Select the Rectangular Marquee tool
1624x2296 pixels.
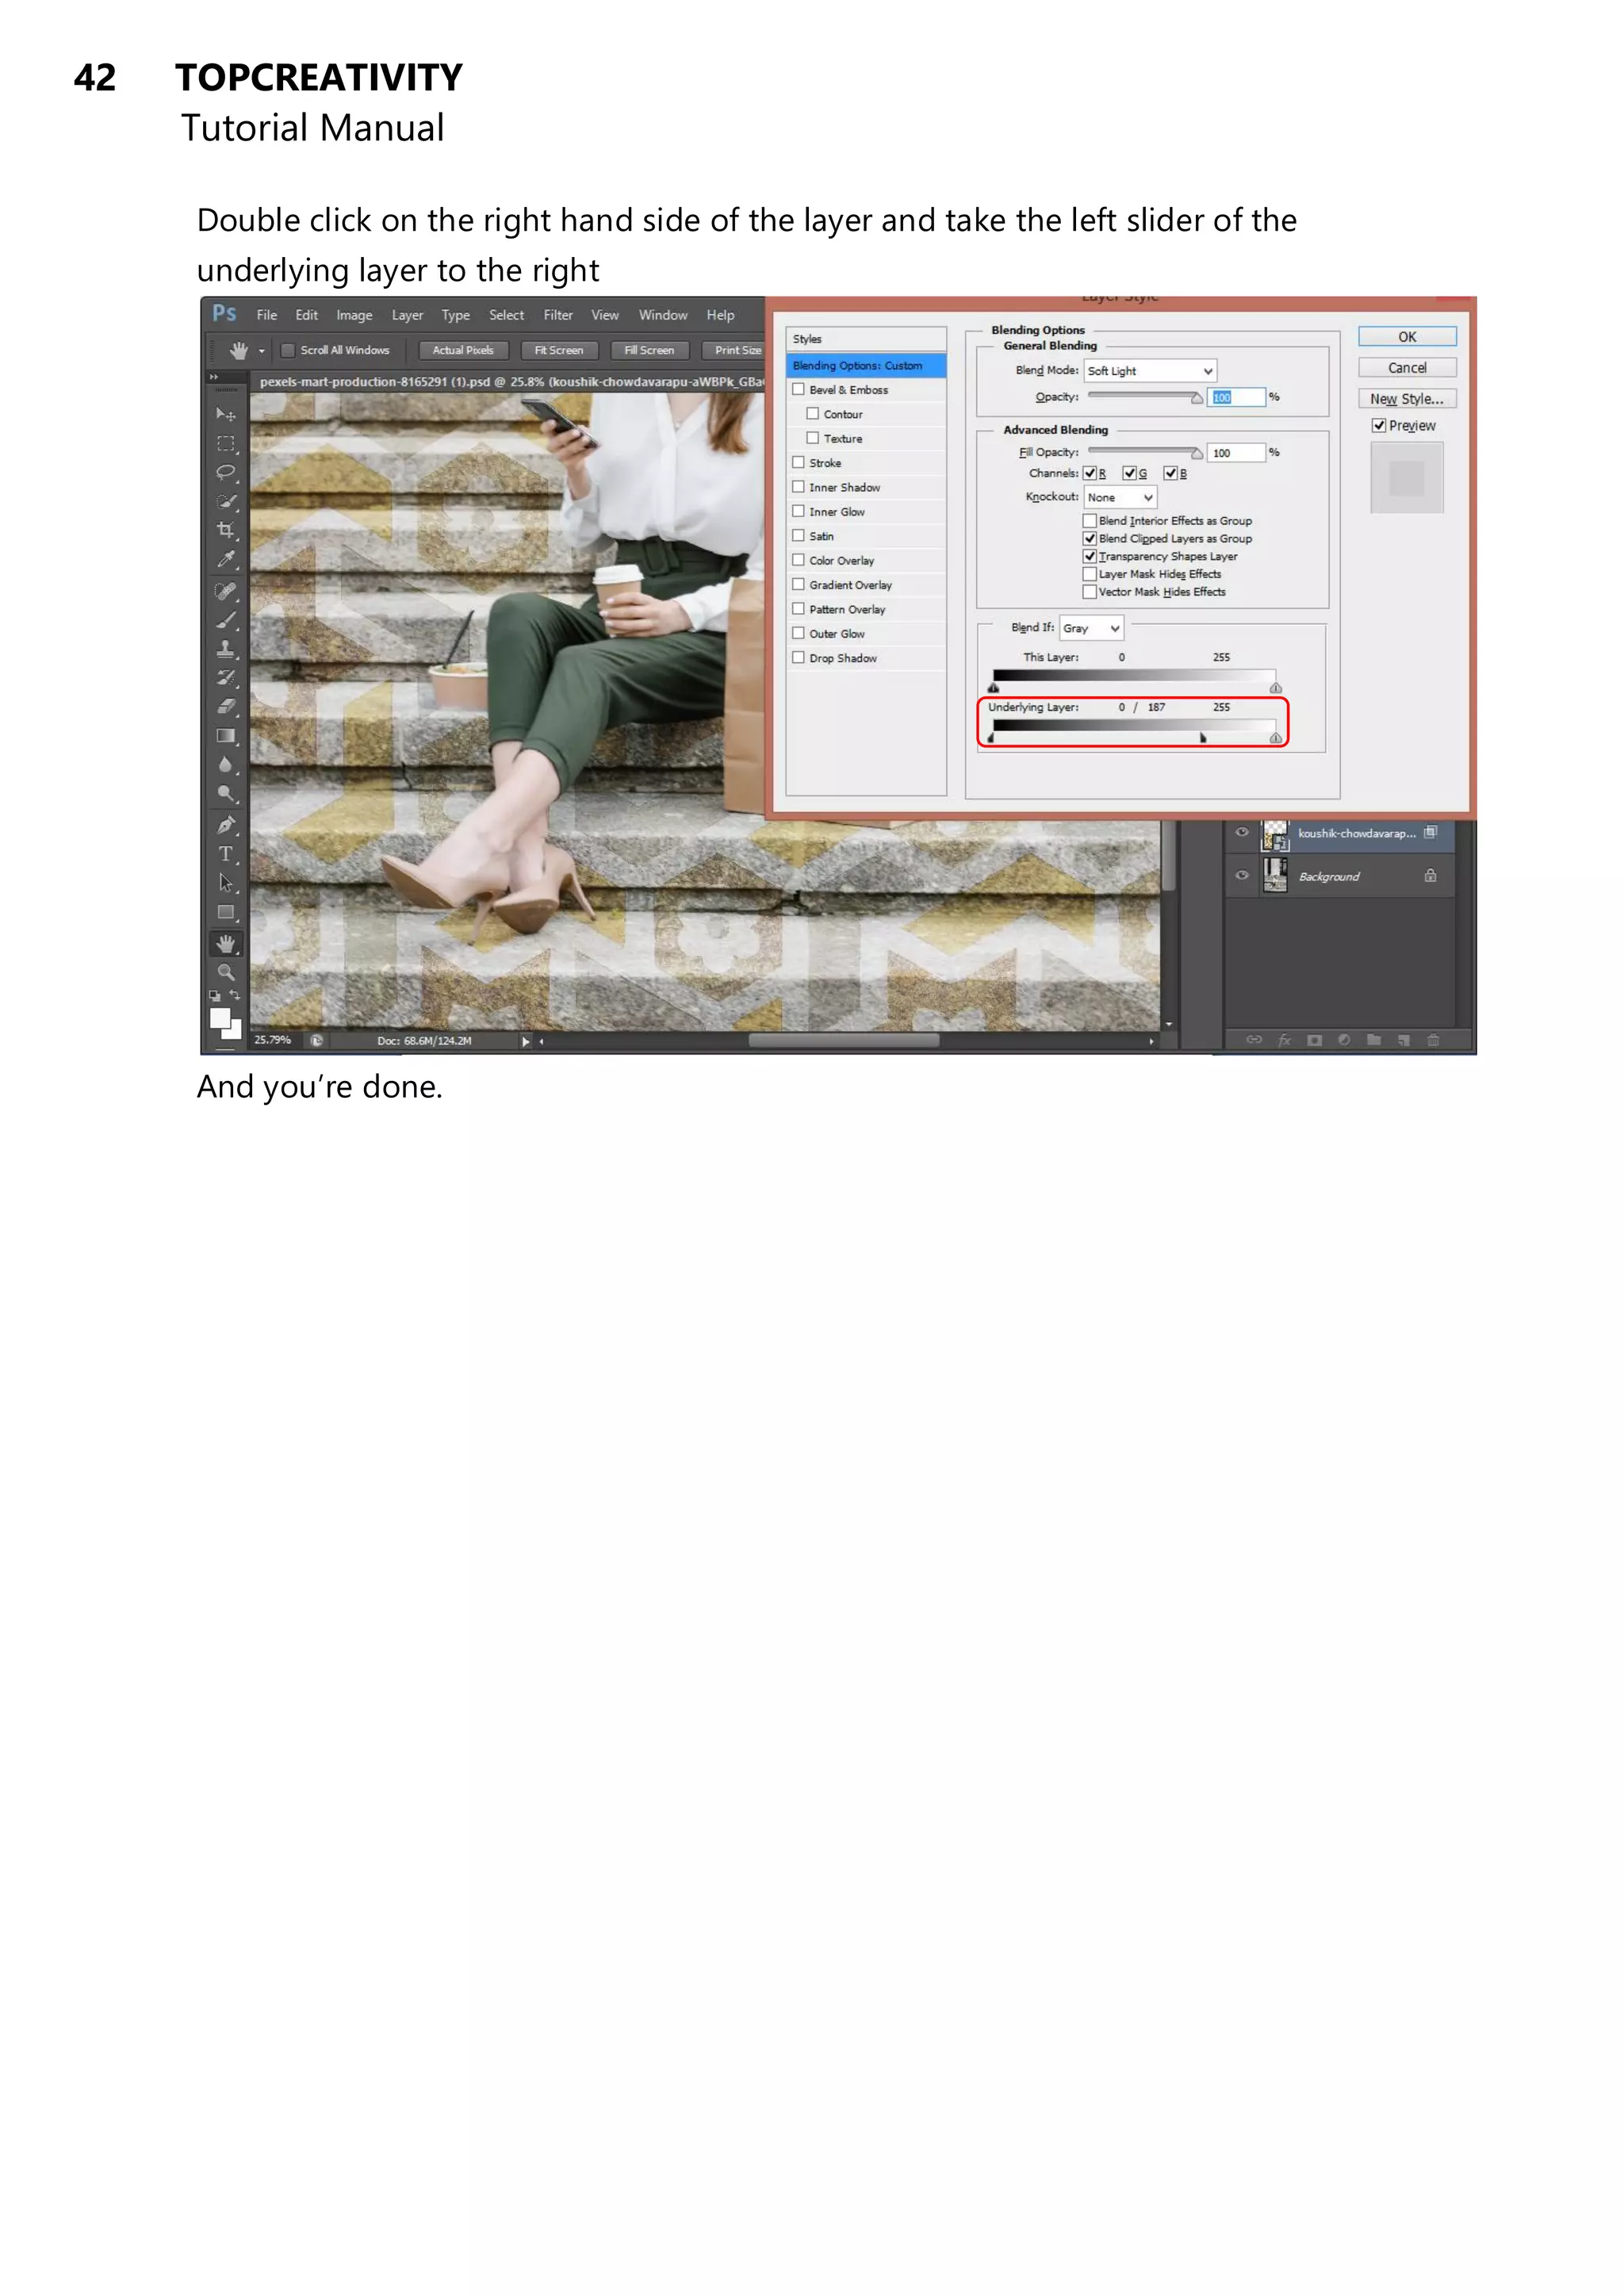click(x=226, y=443)
